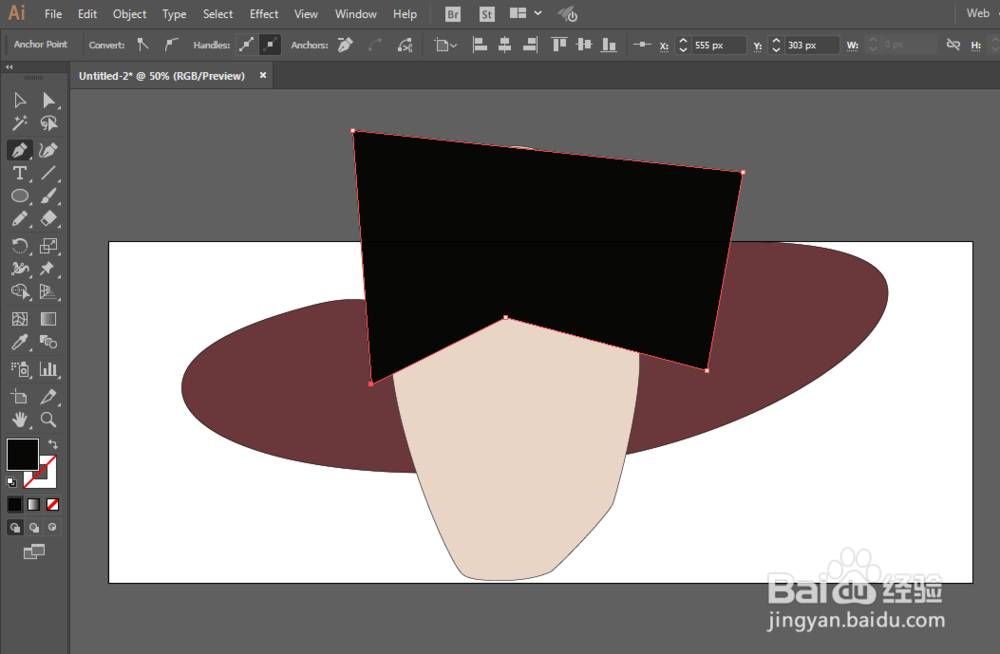Activate the Type tool
Image resolution: width=1000 pixels, height=654 pixels.
(x=19, y=173)
